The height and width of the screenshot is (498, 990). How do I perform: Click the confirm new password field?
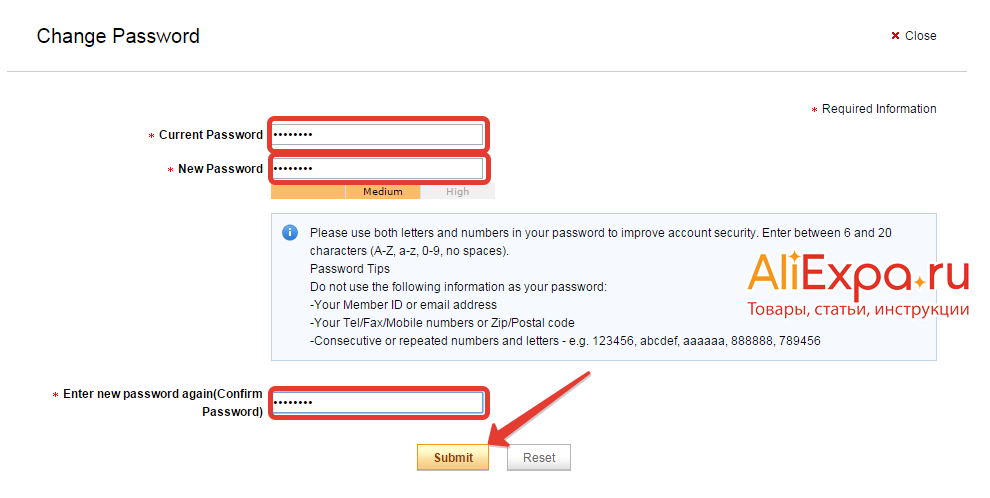click(377, 402)
